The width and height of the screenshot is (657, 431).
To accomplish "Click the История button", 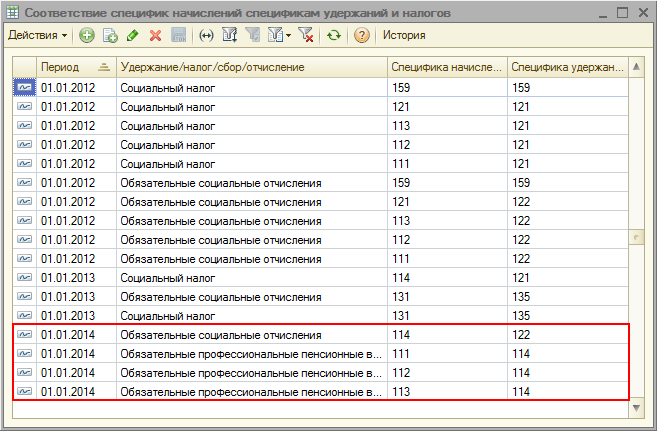I will [x=403, y=35].
